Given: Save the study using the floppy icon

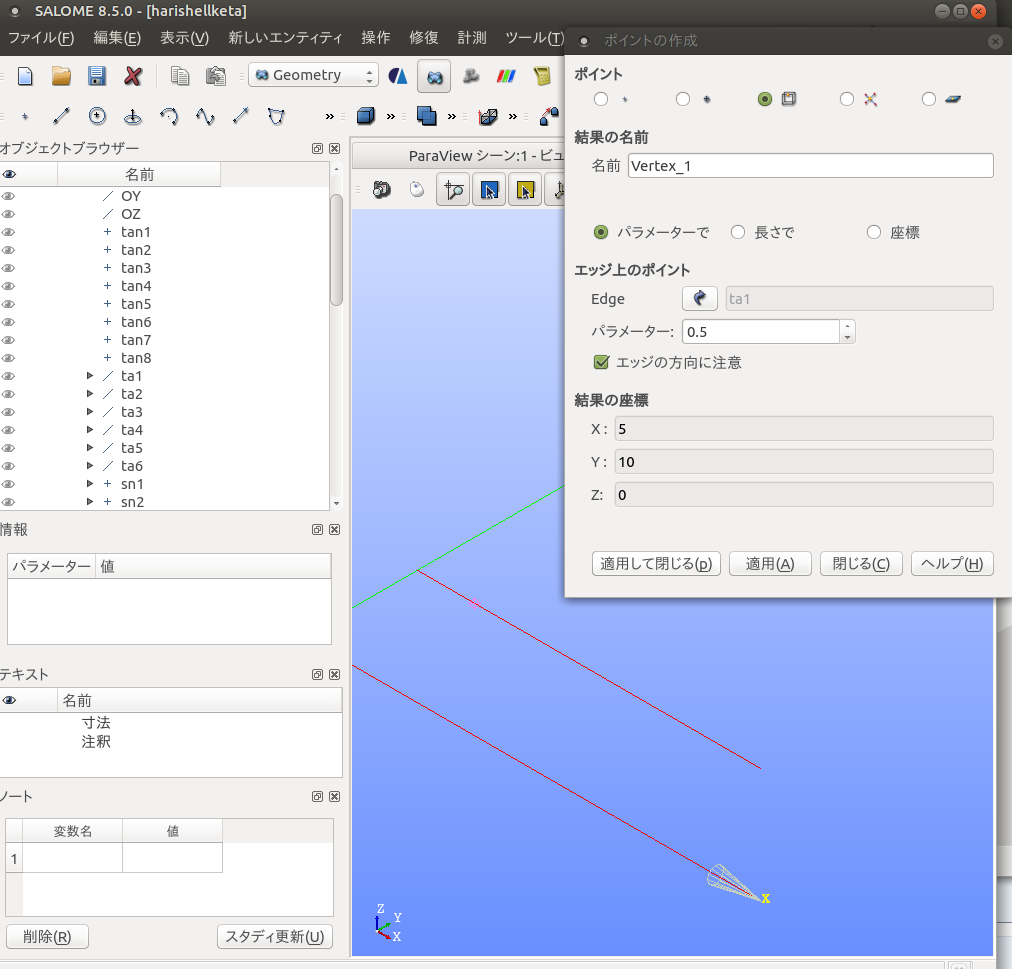Looking at the screenshot, I should [97, 76].
